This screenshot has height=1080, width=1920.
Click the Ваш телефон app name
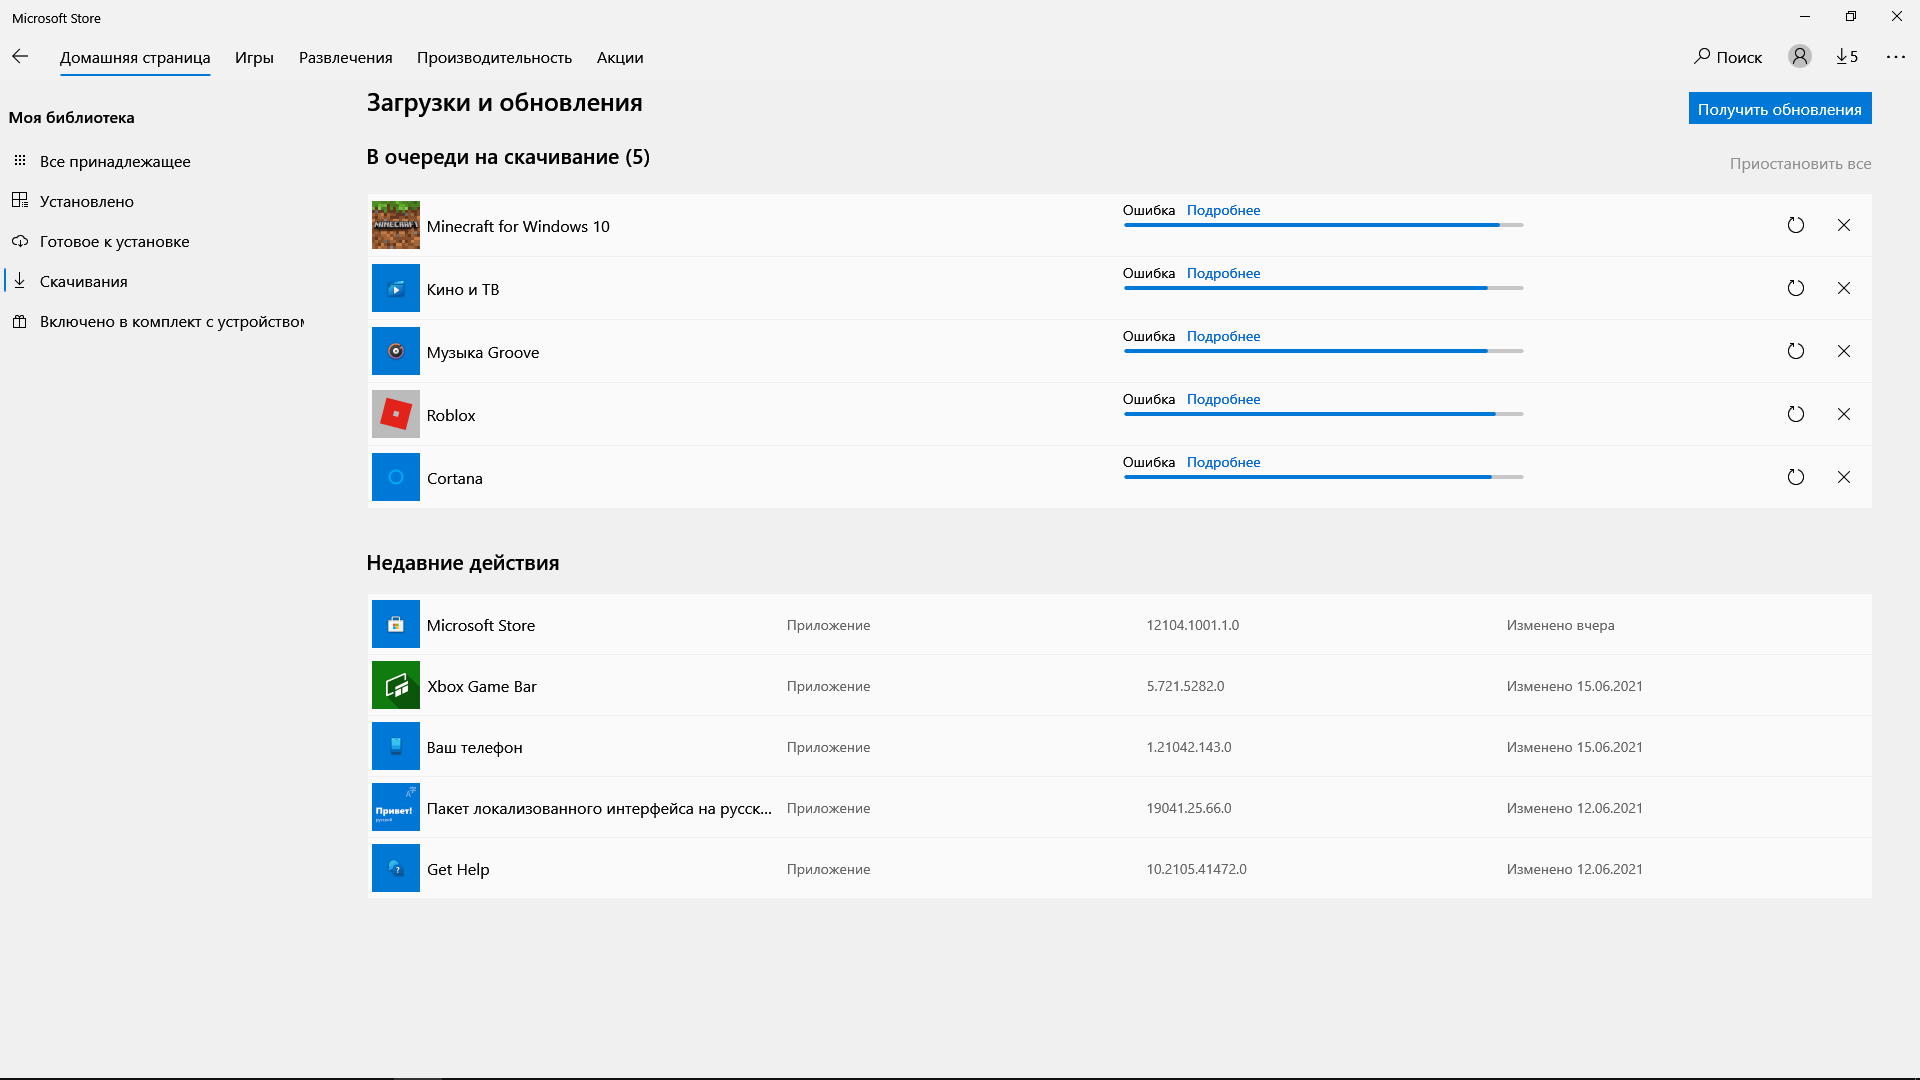coord(475,747)
